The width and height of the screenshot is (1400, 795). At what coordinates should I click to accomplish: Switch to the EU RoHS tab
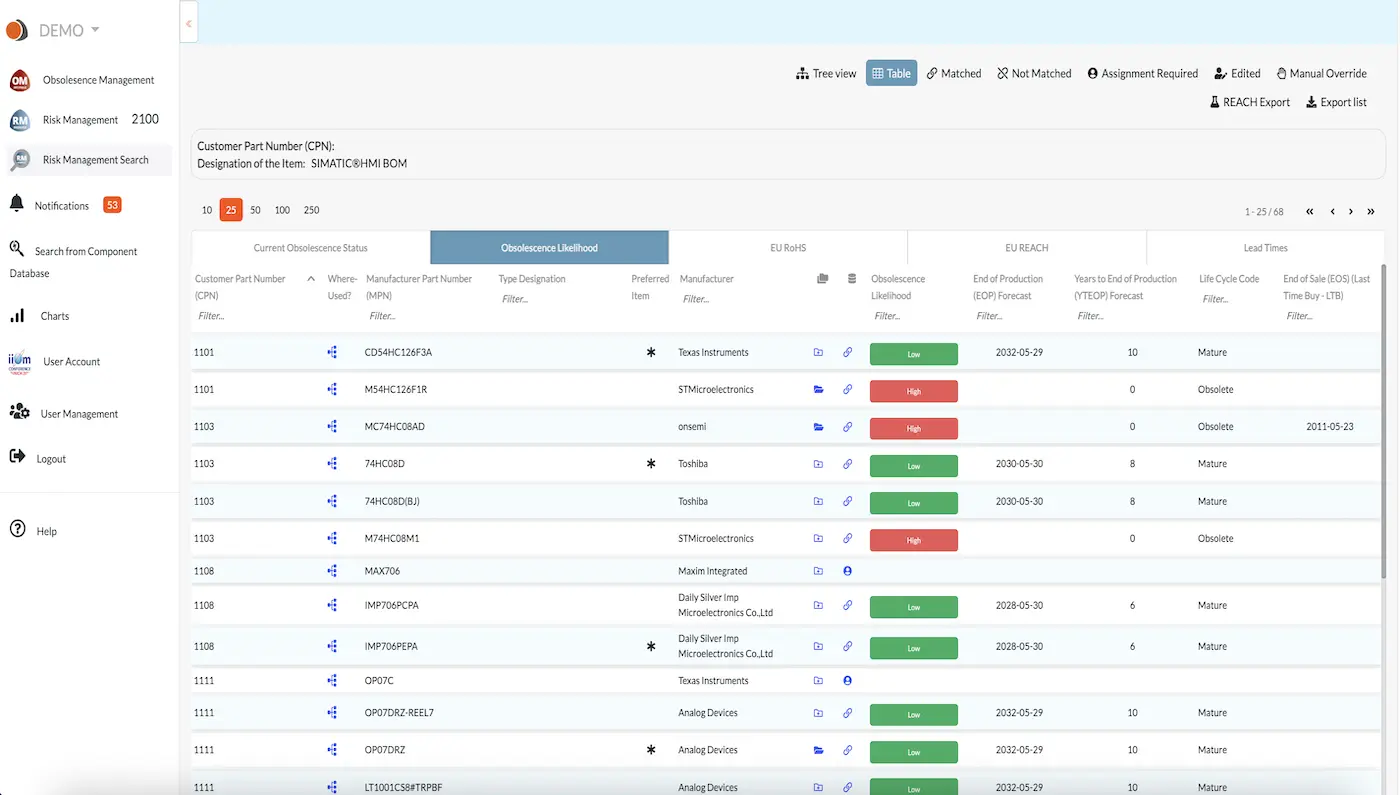(786, 247)
